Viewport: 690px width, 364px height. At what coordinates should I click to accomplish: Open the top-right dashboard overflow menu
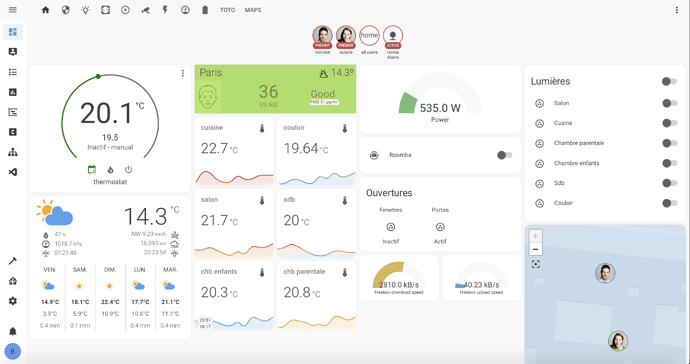click(x=677, y=10)
